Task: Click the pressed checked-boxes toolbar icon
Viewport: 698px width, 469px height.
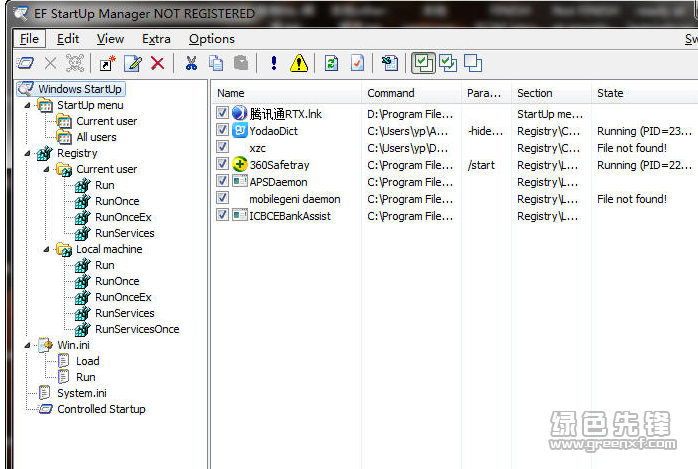Action: [423, 63]
